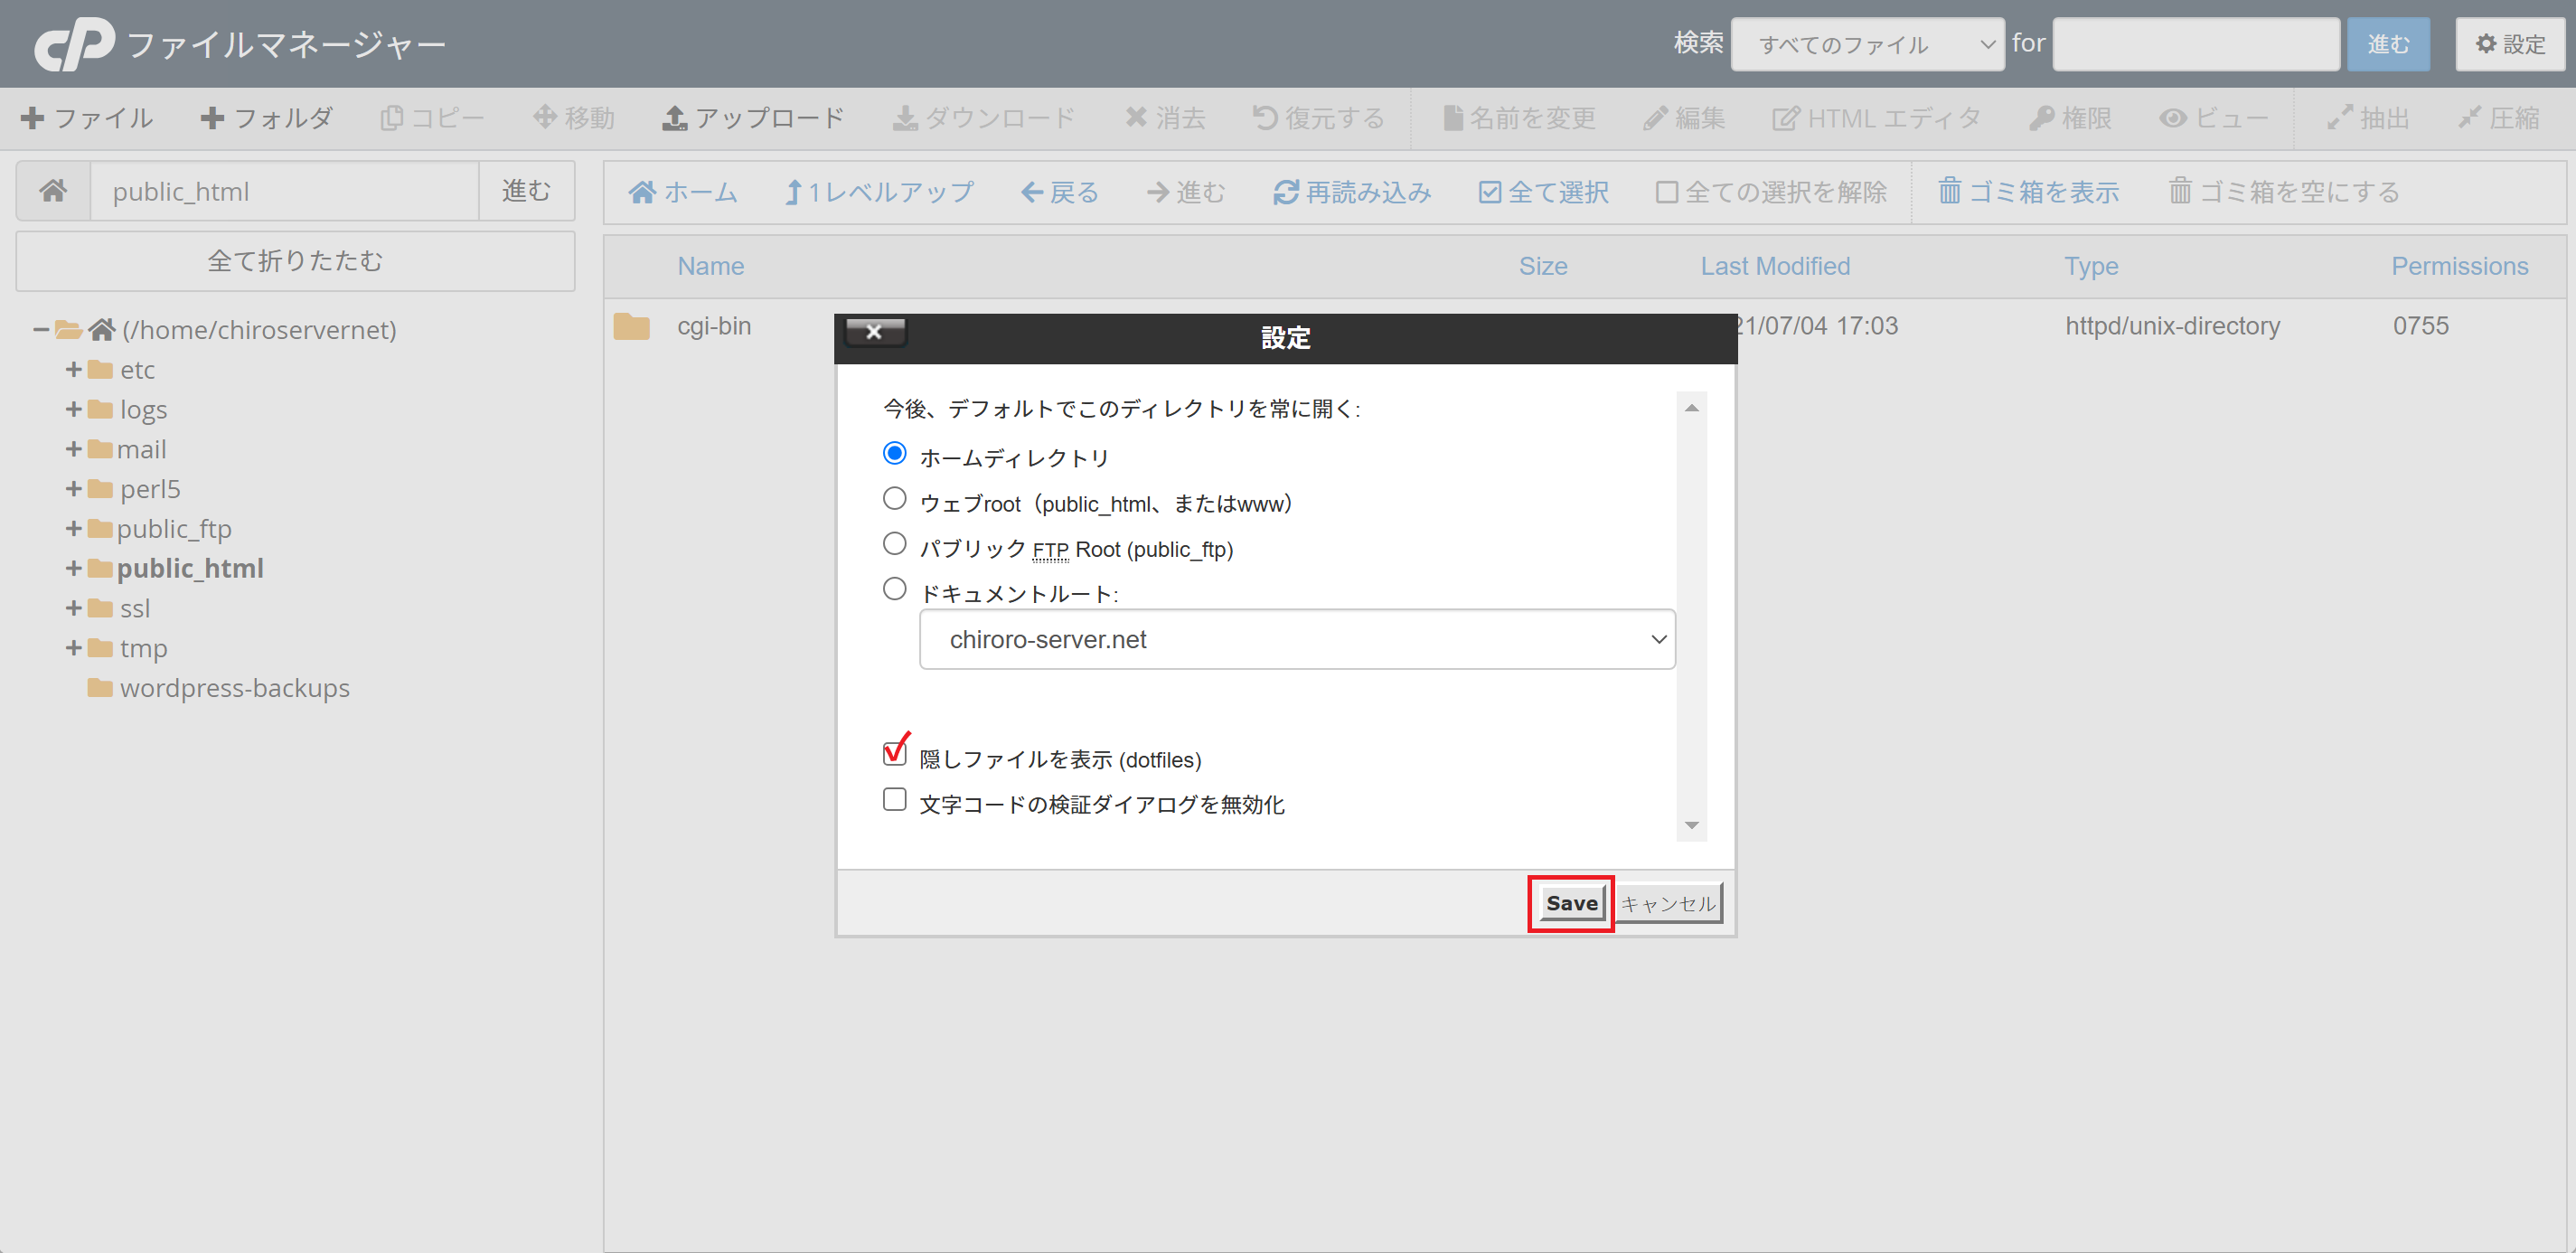Sort by Size column header
Image resolution: width=2576 pixels, height=1253 pixels.
(x=1542, y=266)
